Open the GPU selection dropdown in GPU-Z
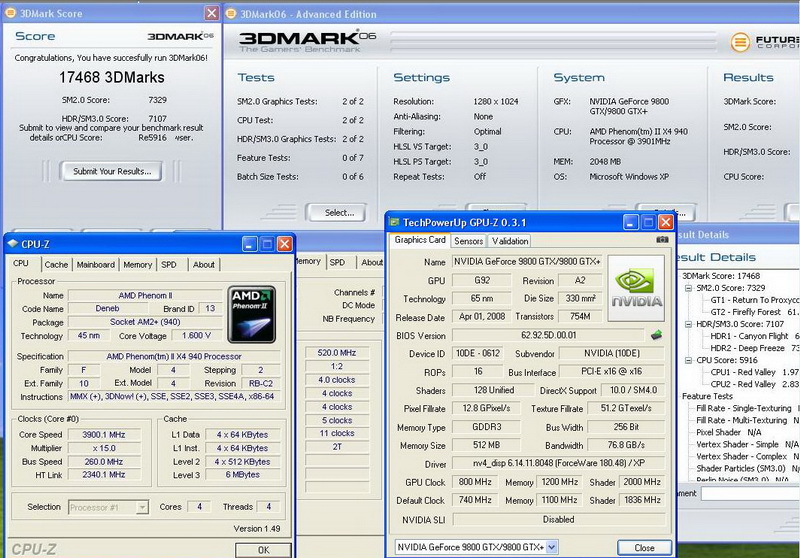This screenshot has height=558, width=800. pyautogui.click(x=551, y=547)
